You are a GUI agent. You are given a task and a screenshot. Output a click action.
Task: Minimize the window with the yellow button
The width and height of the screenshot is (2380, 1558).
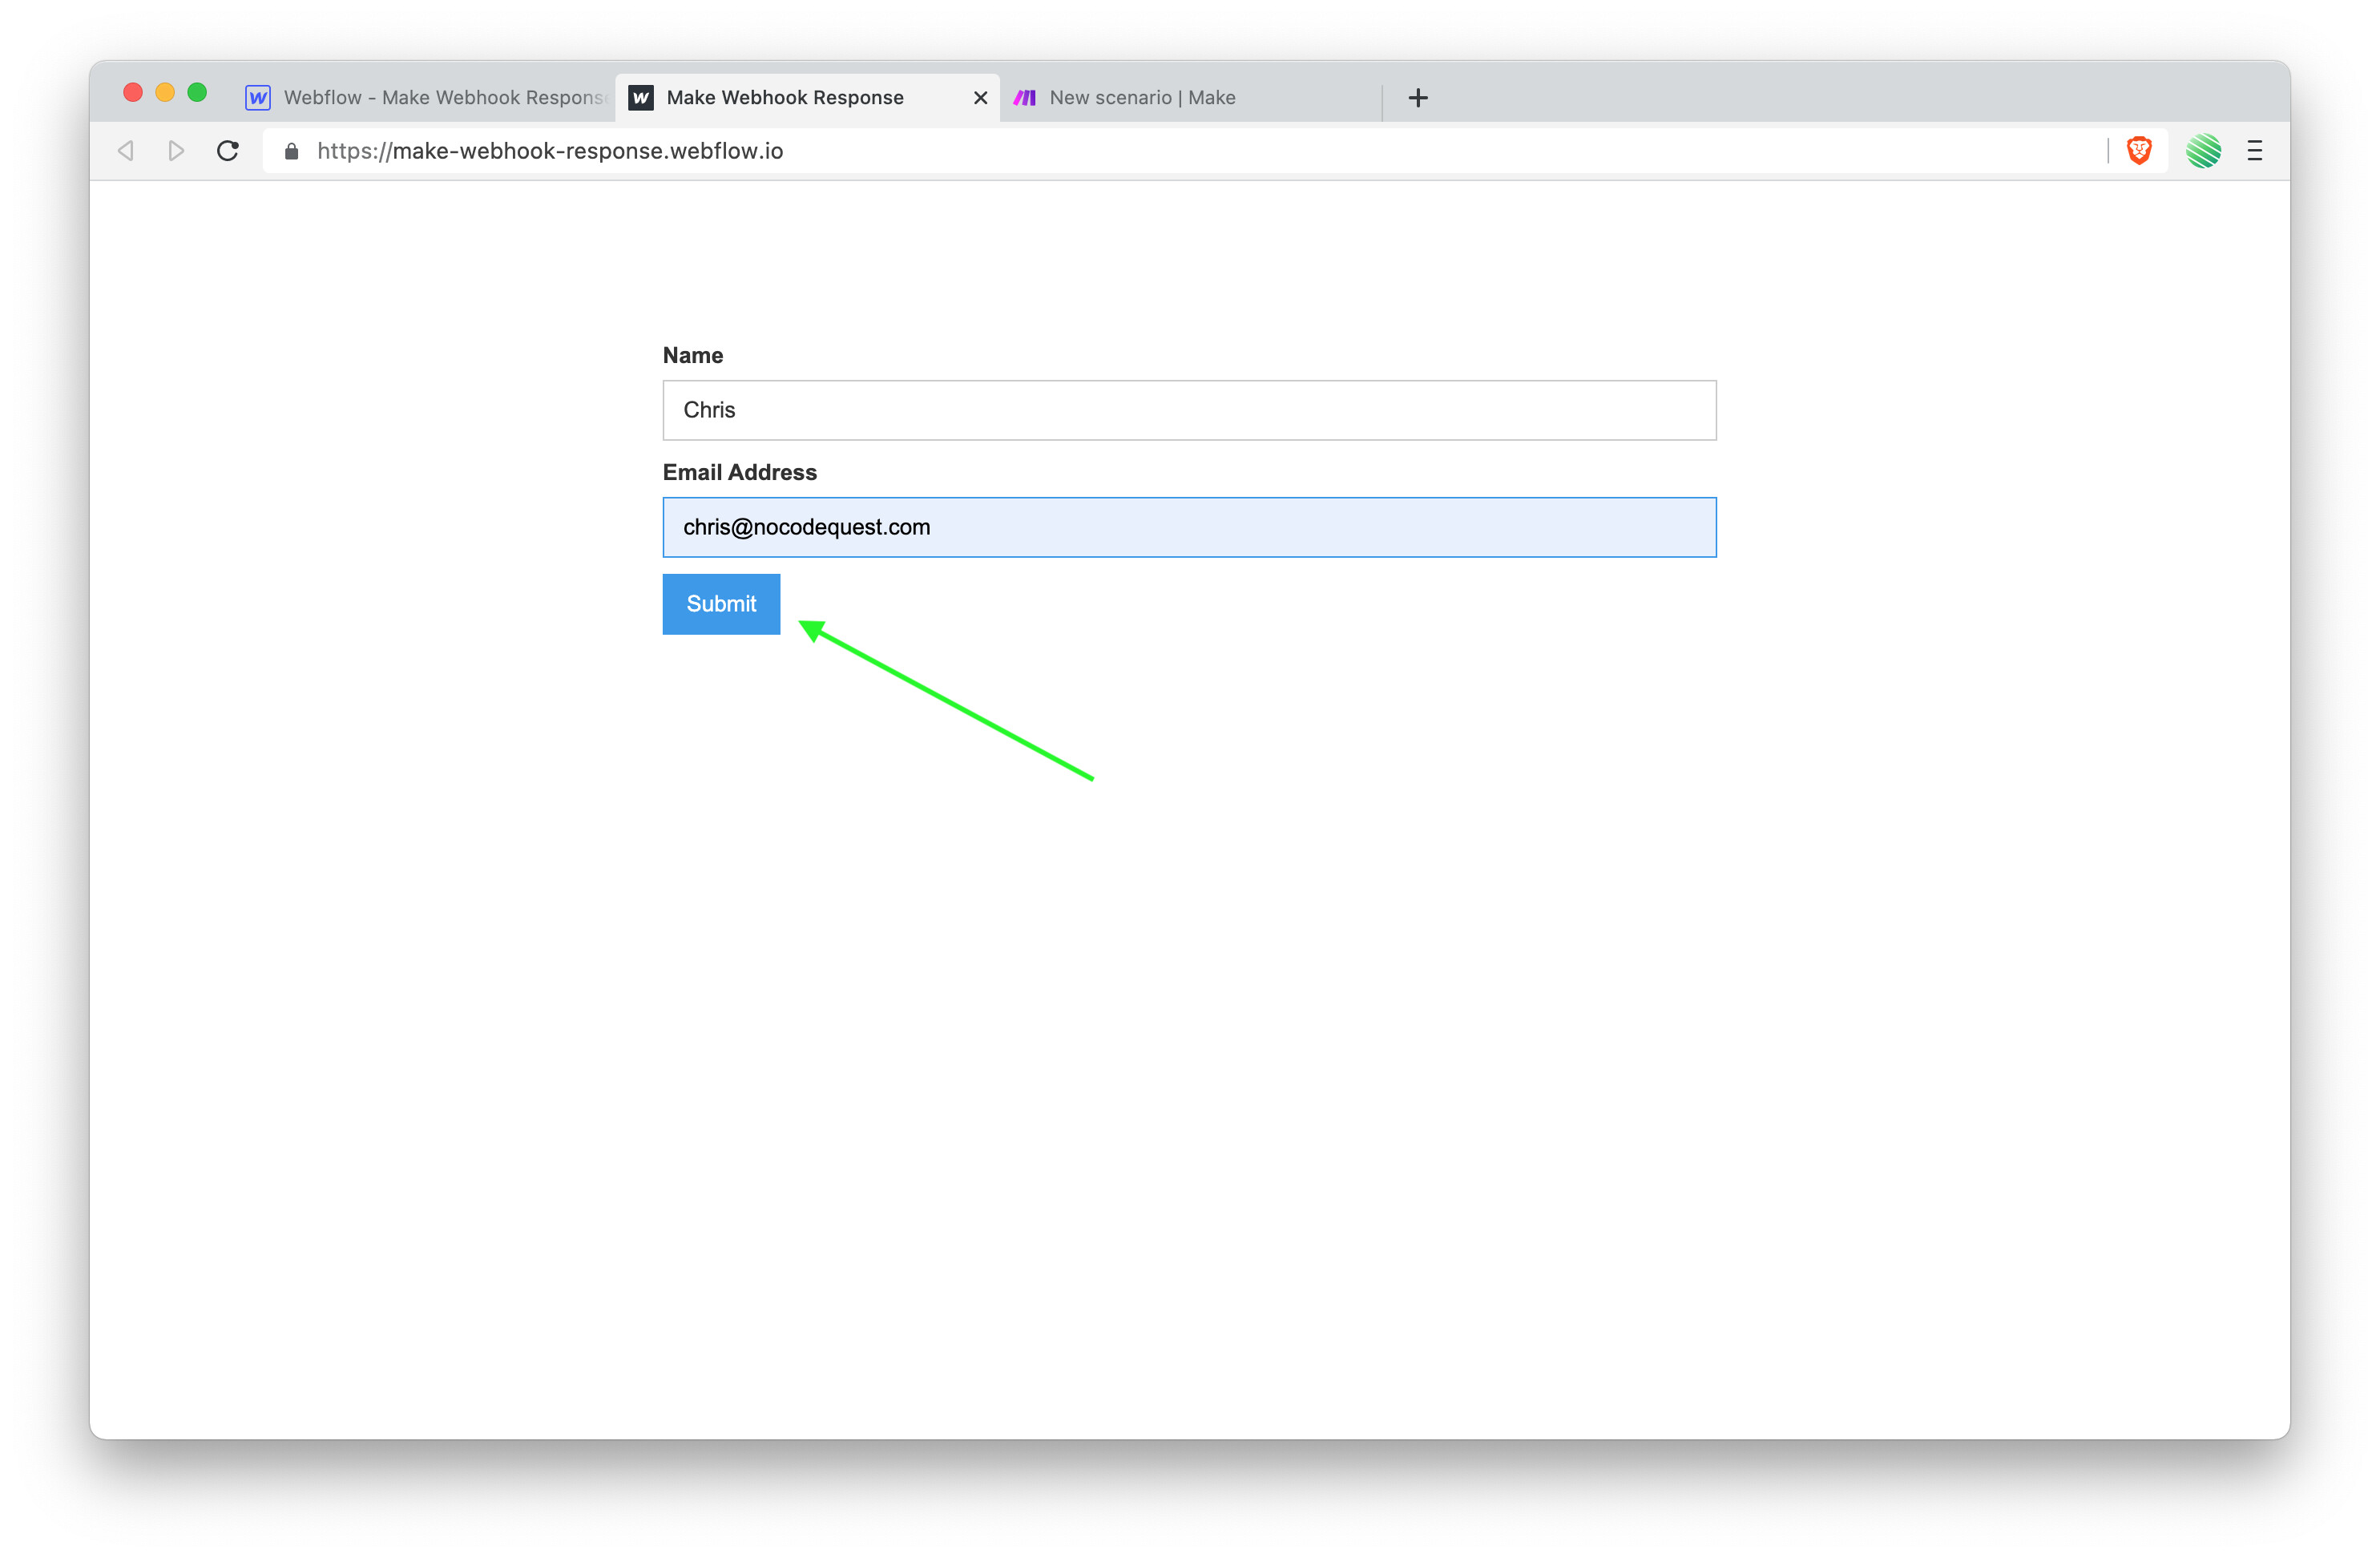click(x=165, y=93)
